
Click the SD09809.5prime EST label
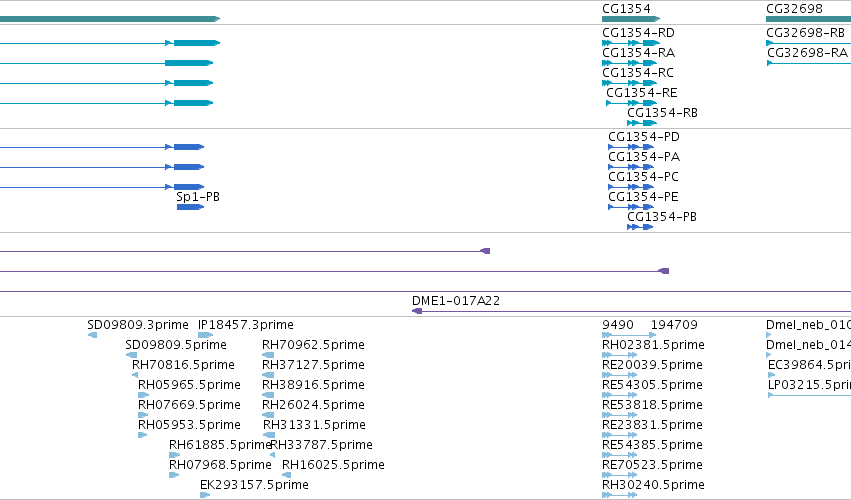176,345
